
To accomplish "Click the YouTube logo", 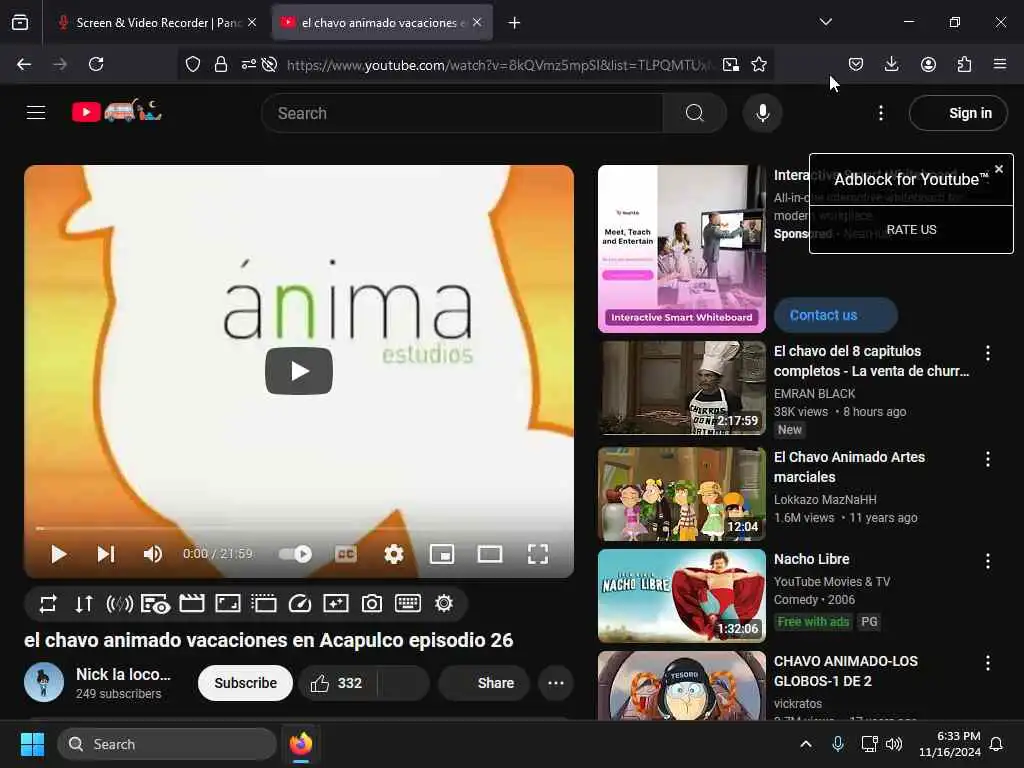I will pos(117,112).
